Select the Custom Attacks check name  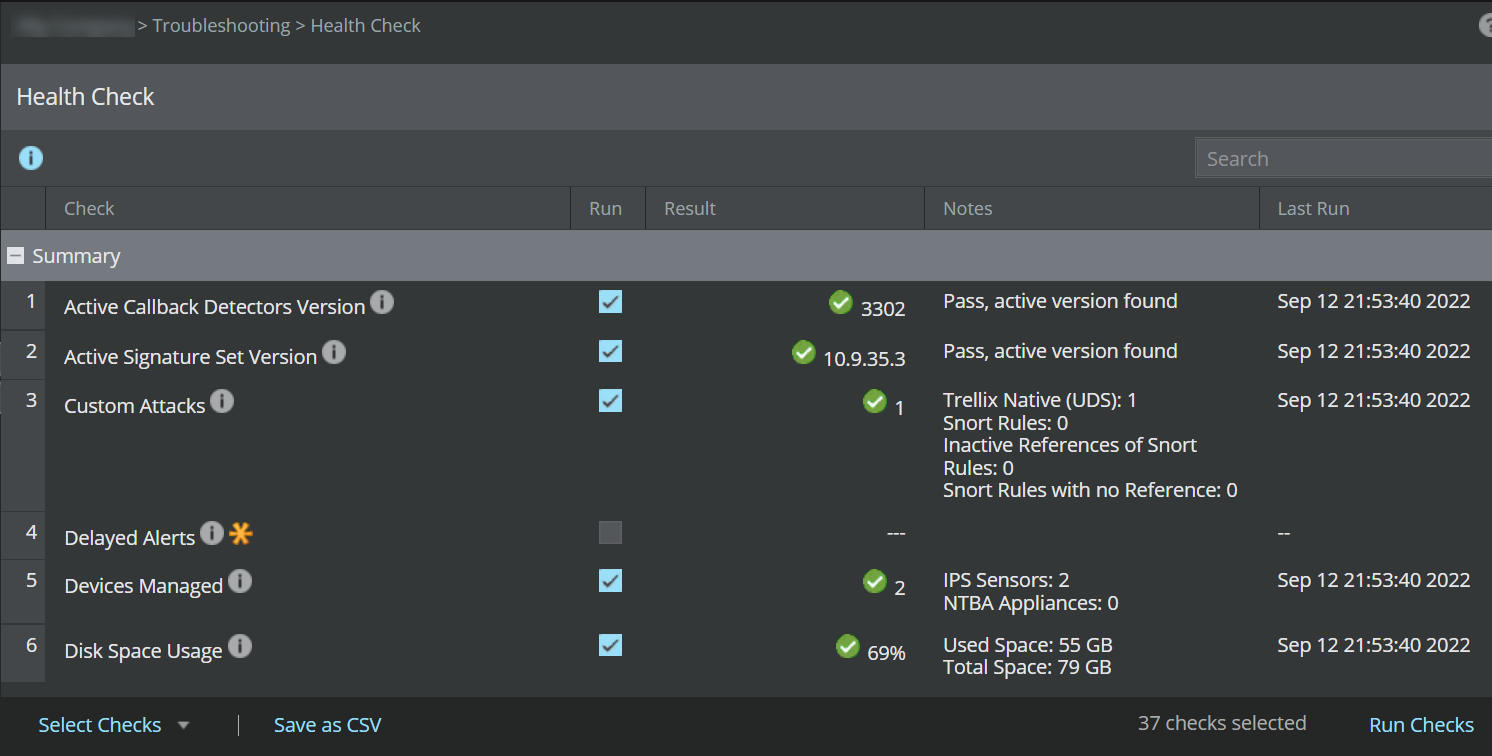[134, 406]
